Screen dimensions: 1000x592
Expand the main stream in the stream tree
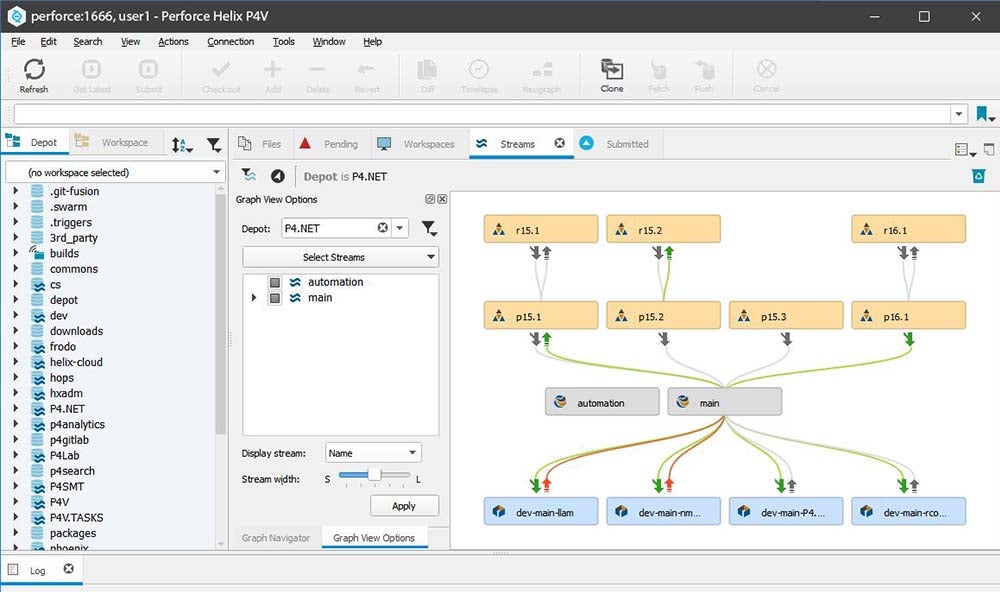(x=253, y=297)
